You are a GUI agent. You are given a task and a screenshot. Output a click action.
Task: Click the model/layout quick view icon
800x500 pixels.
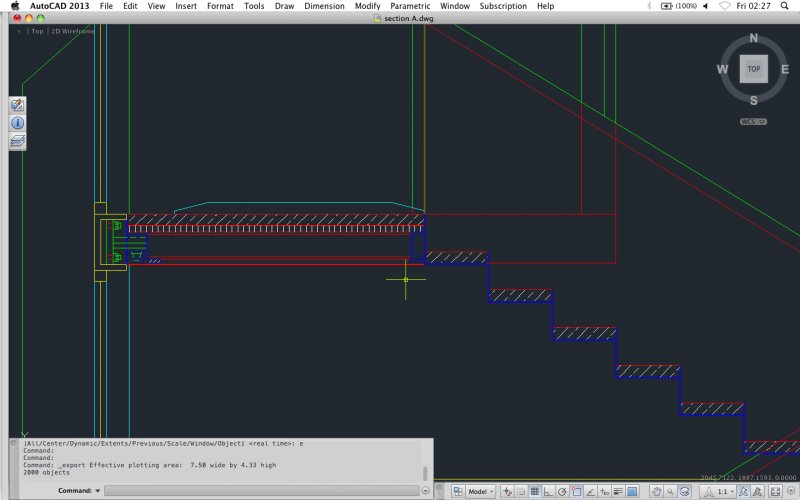point(457,491)
